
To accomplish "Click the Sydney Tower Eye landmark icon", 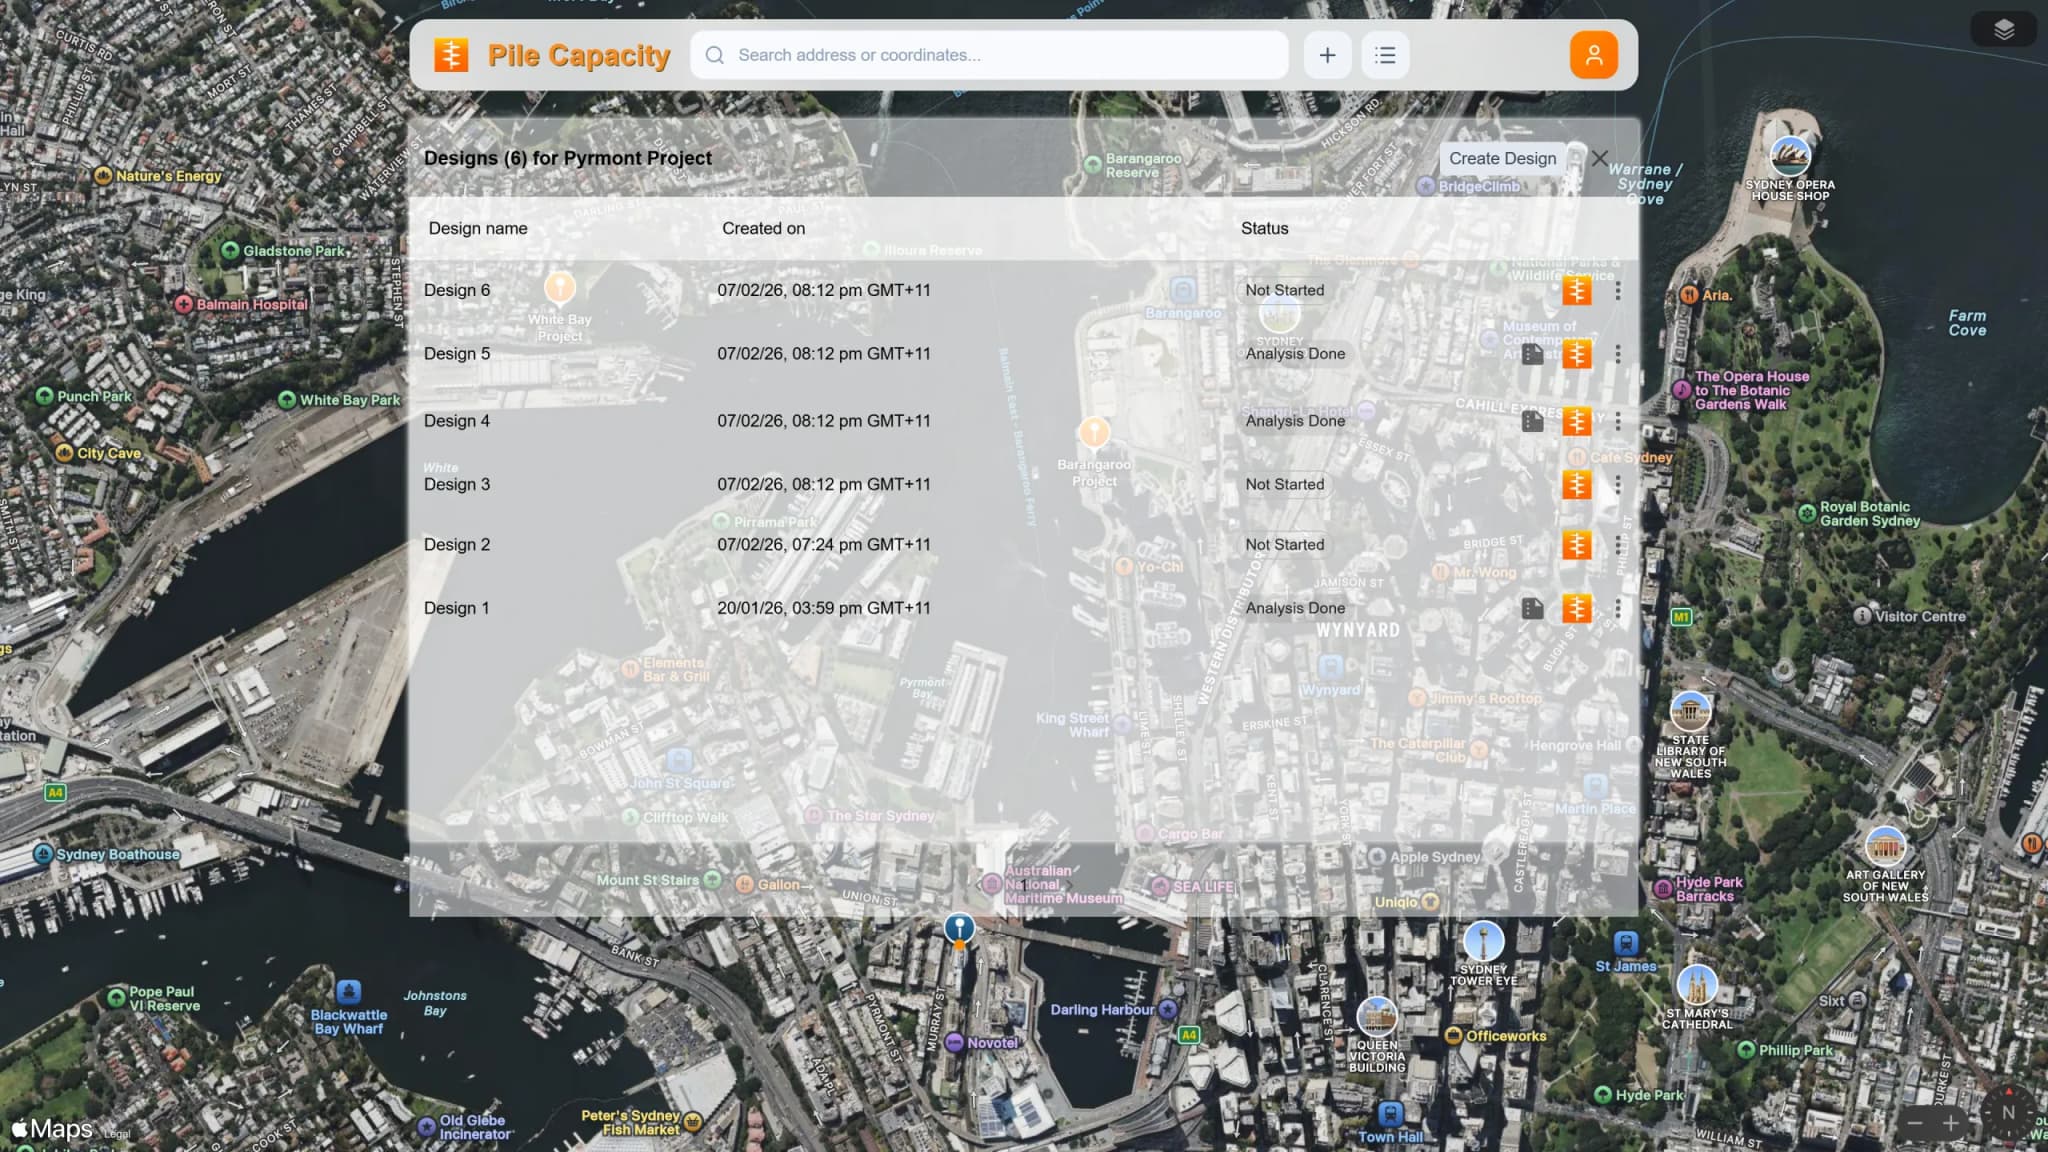I will tap(1483, 941).
